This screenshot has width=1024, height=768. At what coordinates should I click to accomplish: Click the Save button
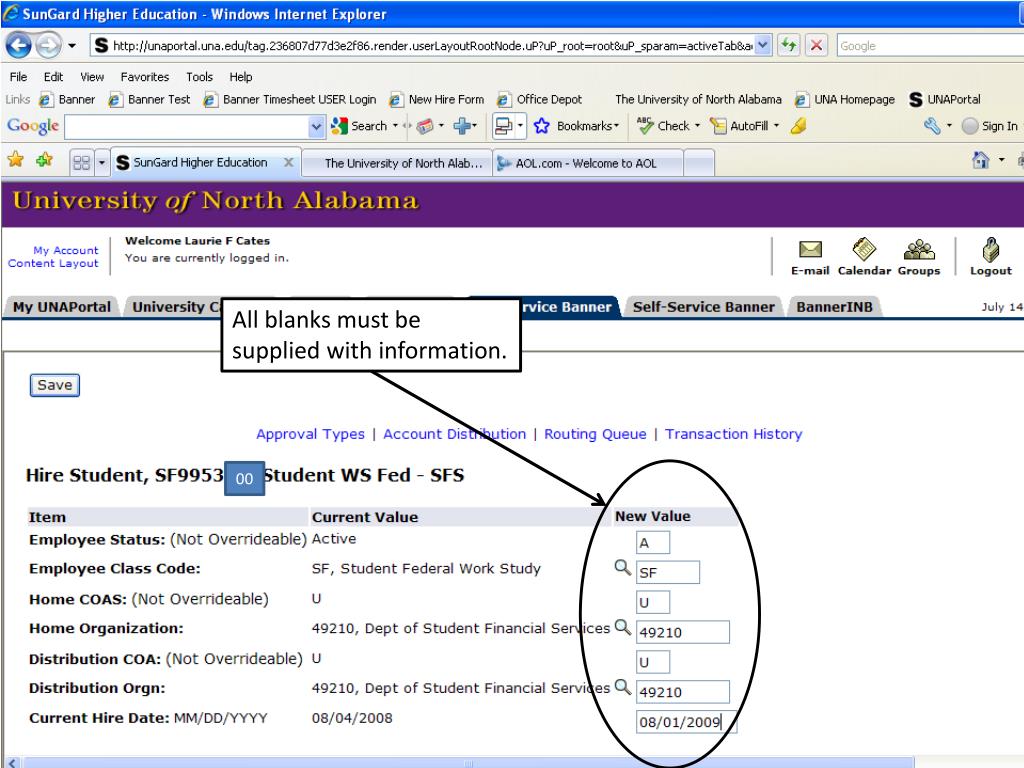[55, 385]
